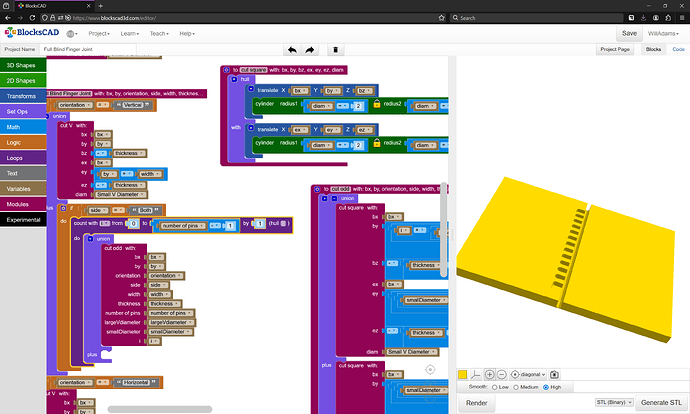Bookmark this page with the star icon
690x414 pixels.
coord(441,18)
